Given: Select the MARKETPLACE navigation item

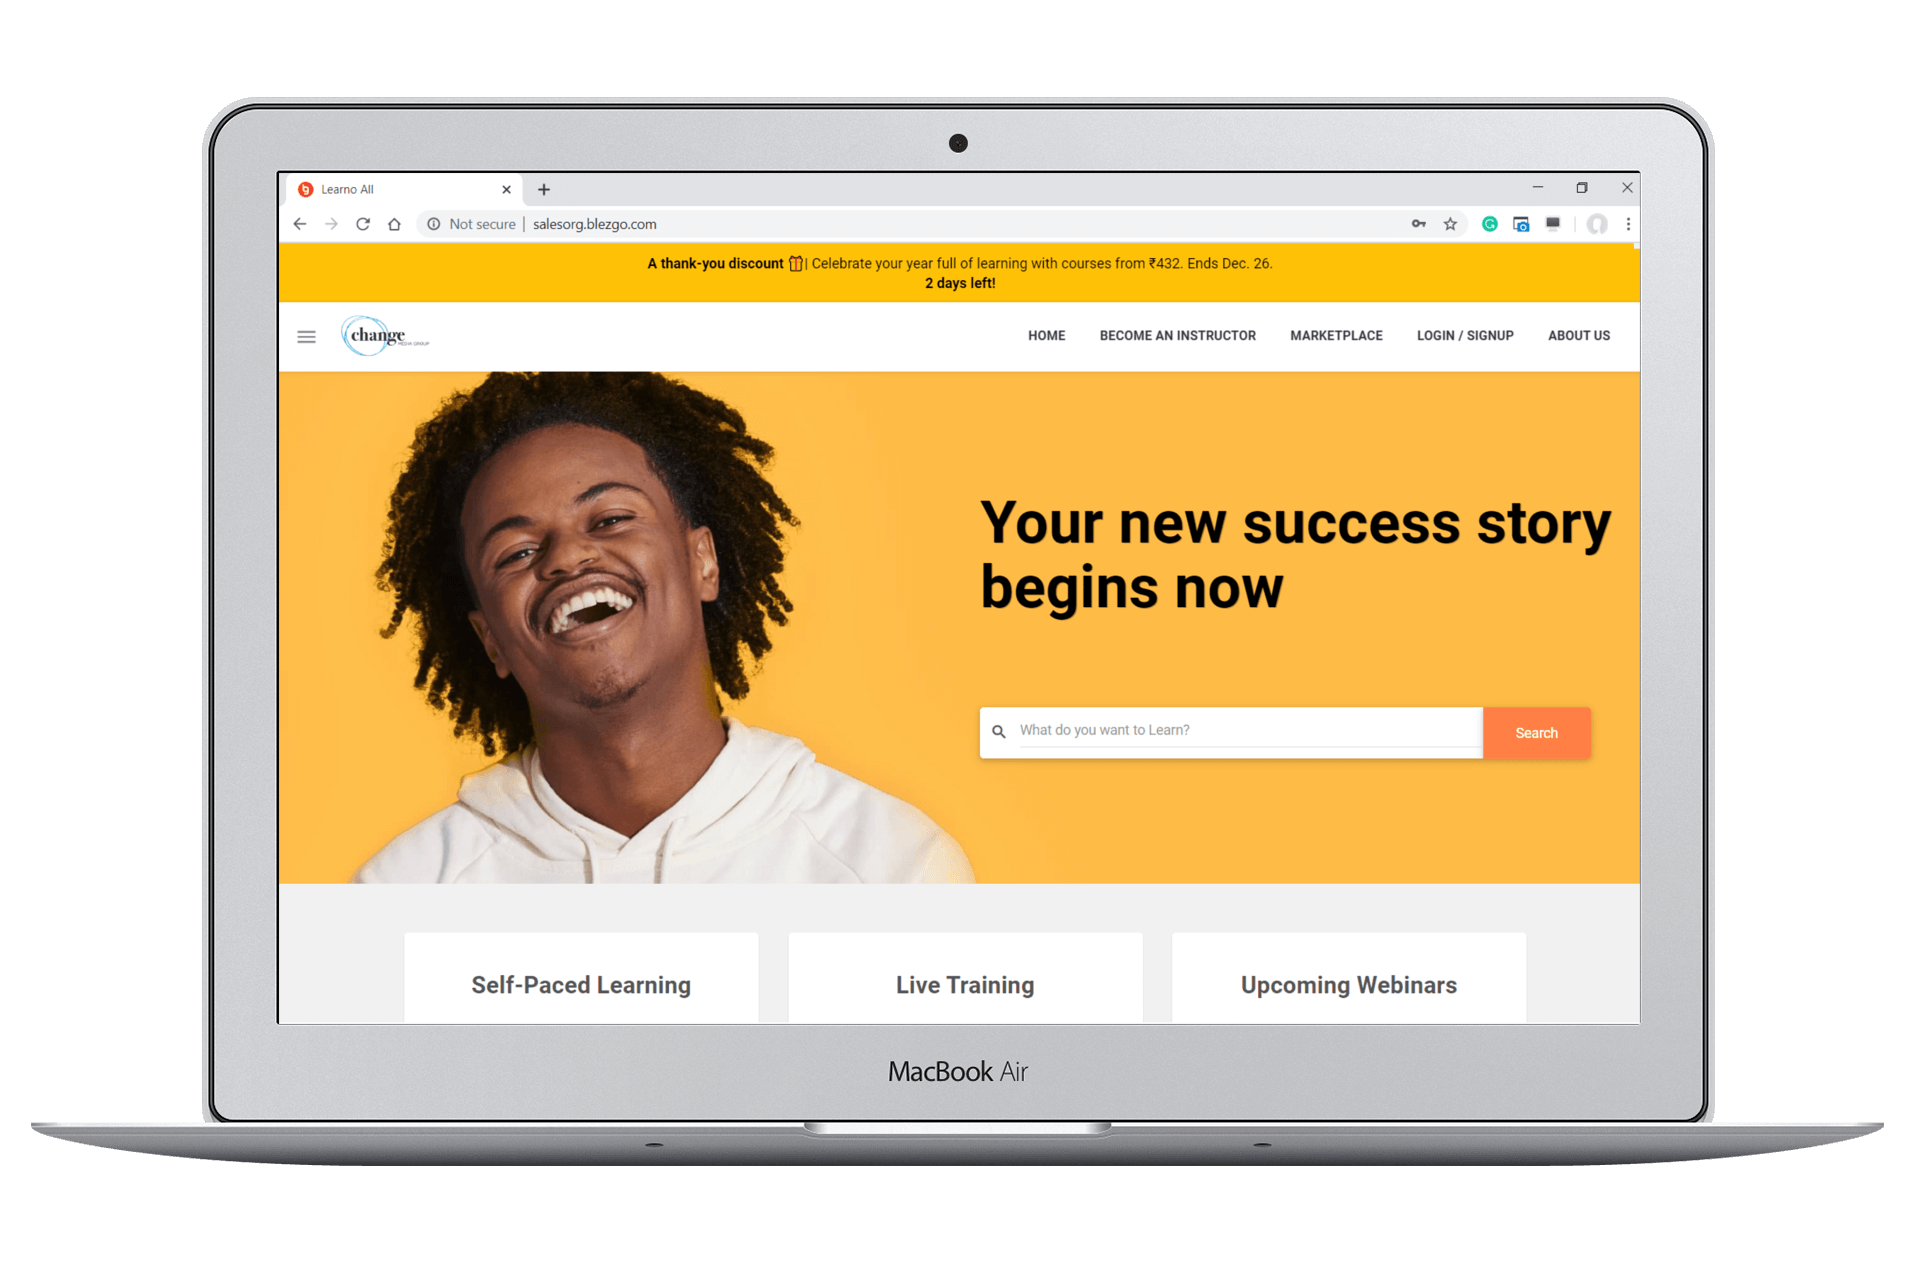Looking at the screenshot, I should pyautogui.click(x=1336, y=336).
